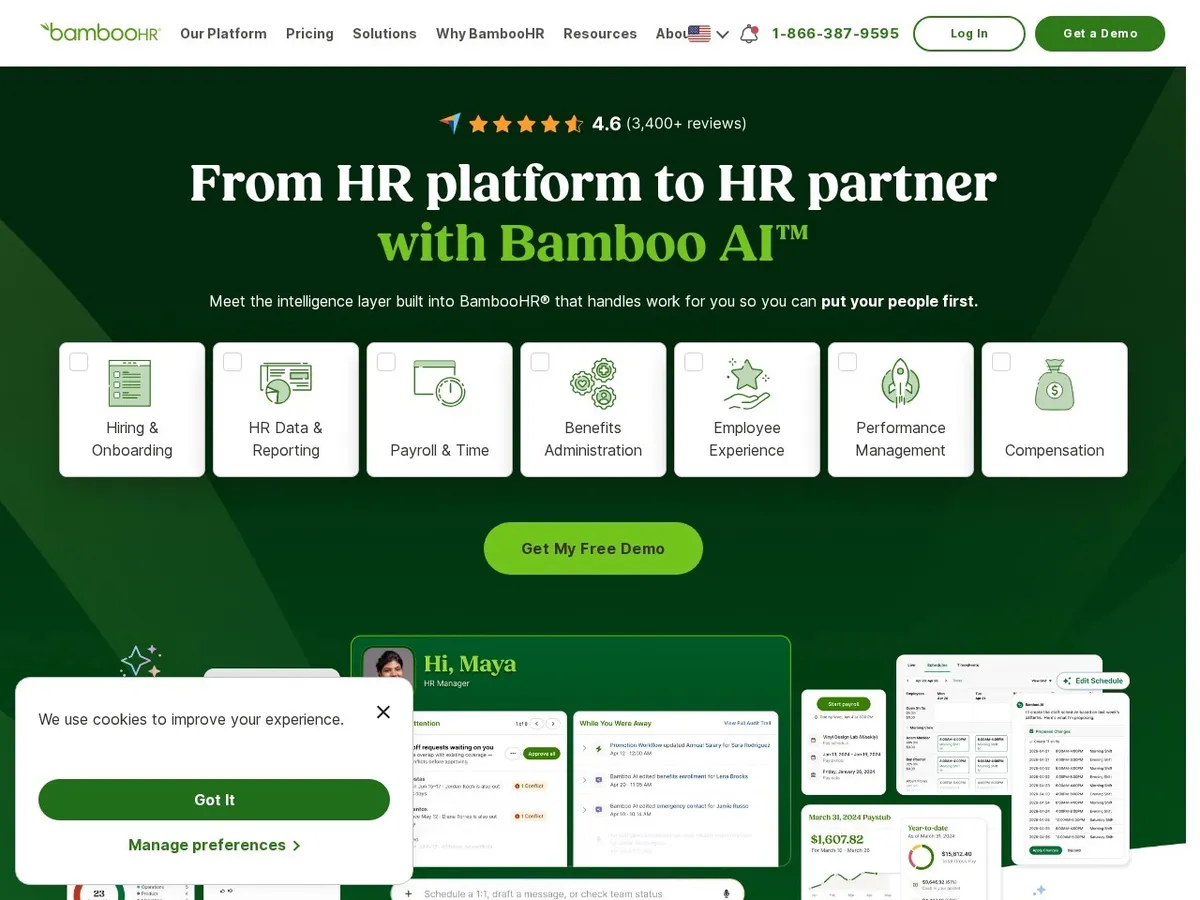
Task: Click the Hiring & Onboarding checklist icon
Action: (130, 383)
